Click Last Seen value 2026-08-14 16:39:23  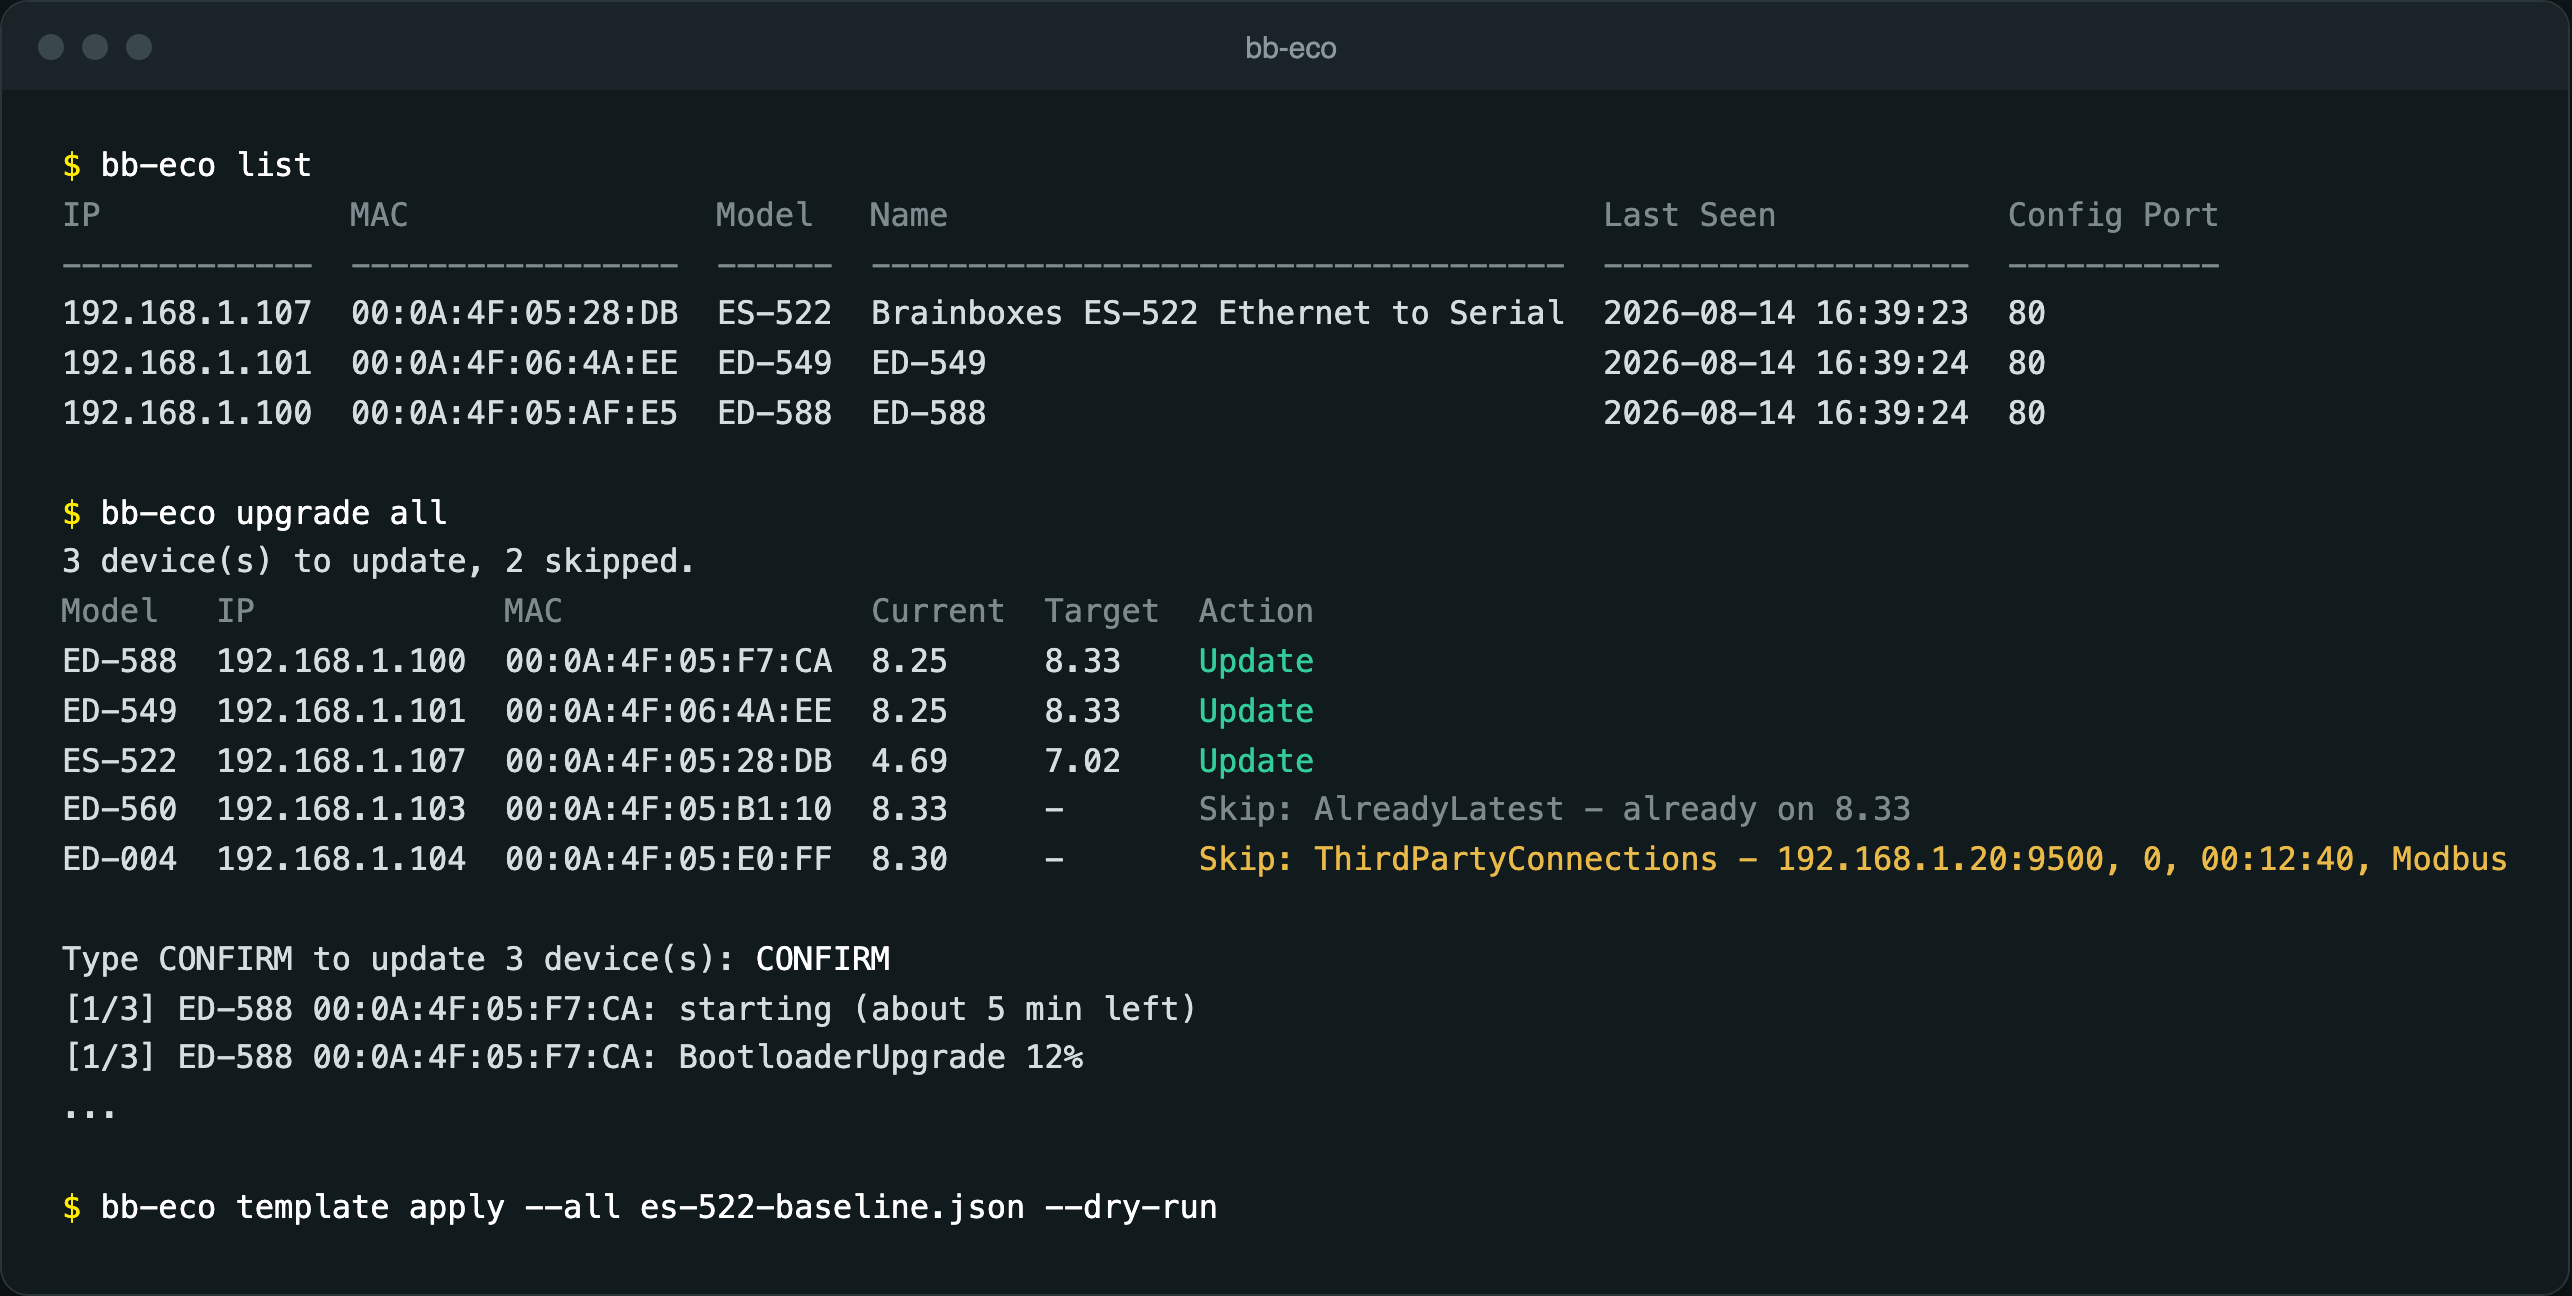[1785, 313]
